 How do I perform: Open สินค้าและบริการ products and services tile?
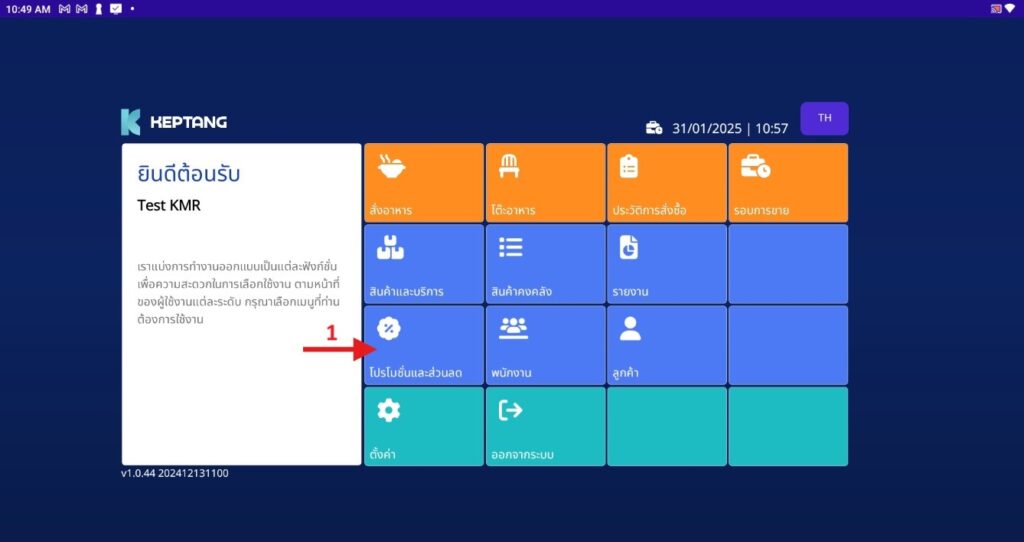423,264
